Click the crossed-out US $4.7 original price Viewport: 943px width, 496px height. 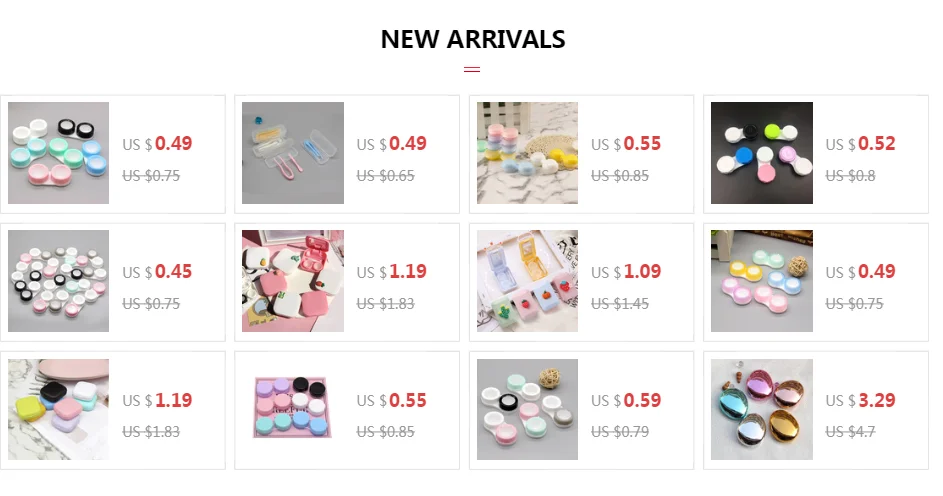tap(850, 432)
